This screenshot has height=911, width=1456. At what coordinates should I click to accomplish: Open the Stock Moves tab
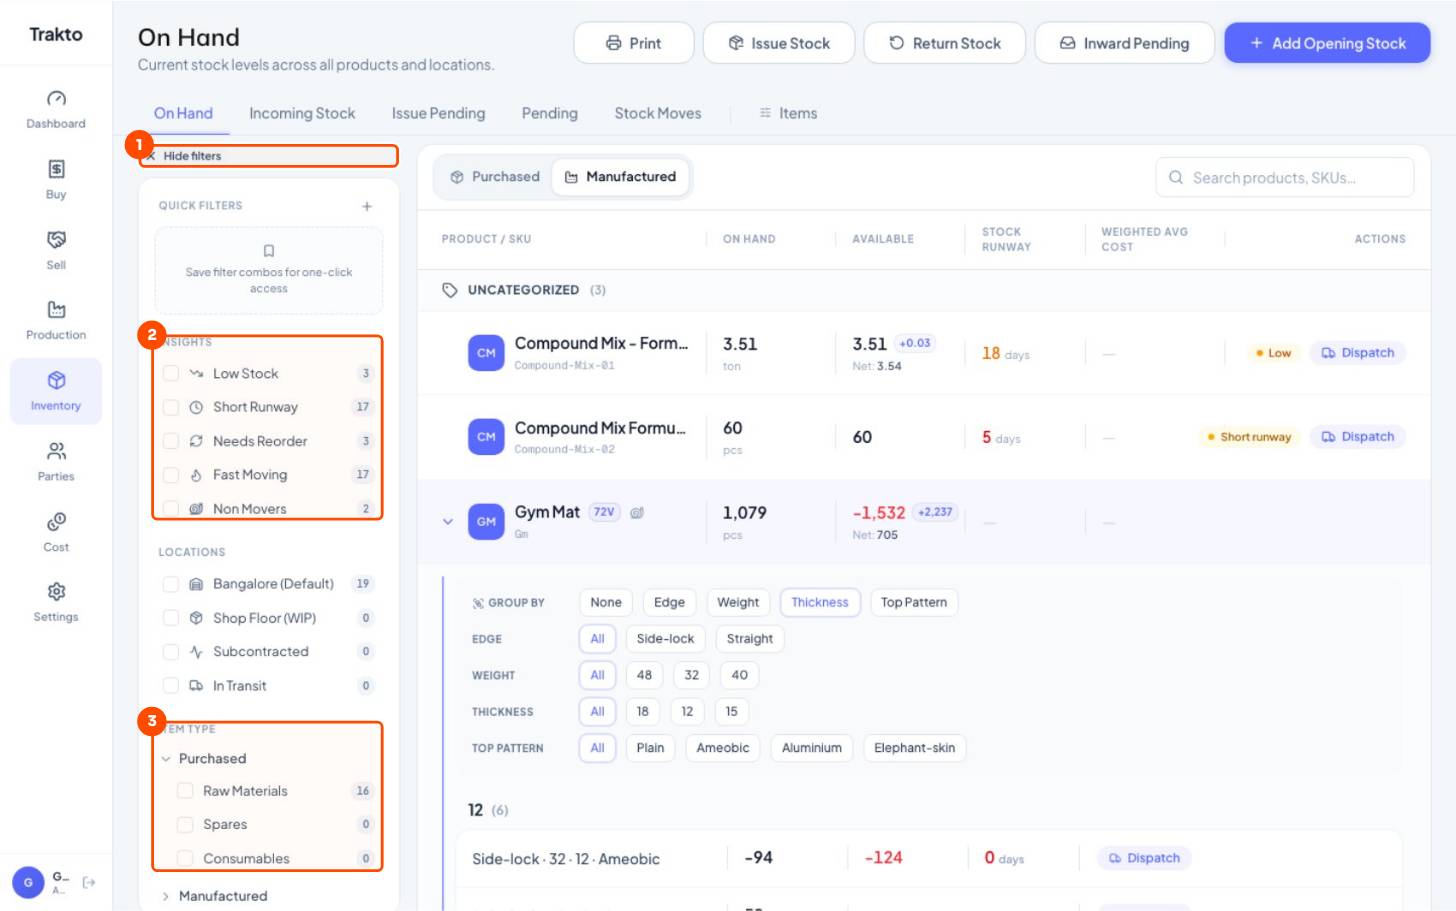click(x=658, y=113)
